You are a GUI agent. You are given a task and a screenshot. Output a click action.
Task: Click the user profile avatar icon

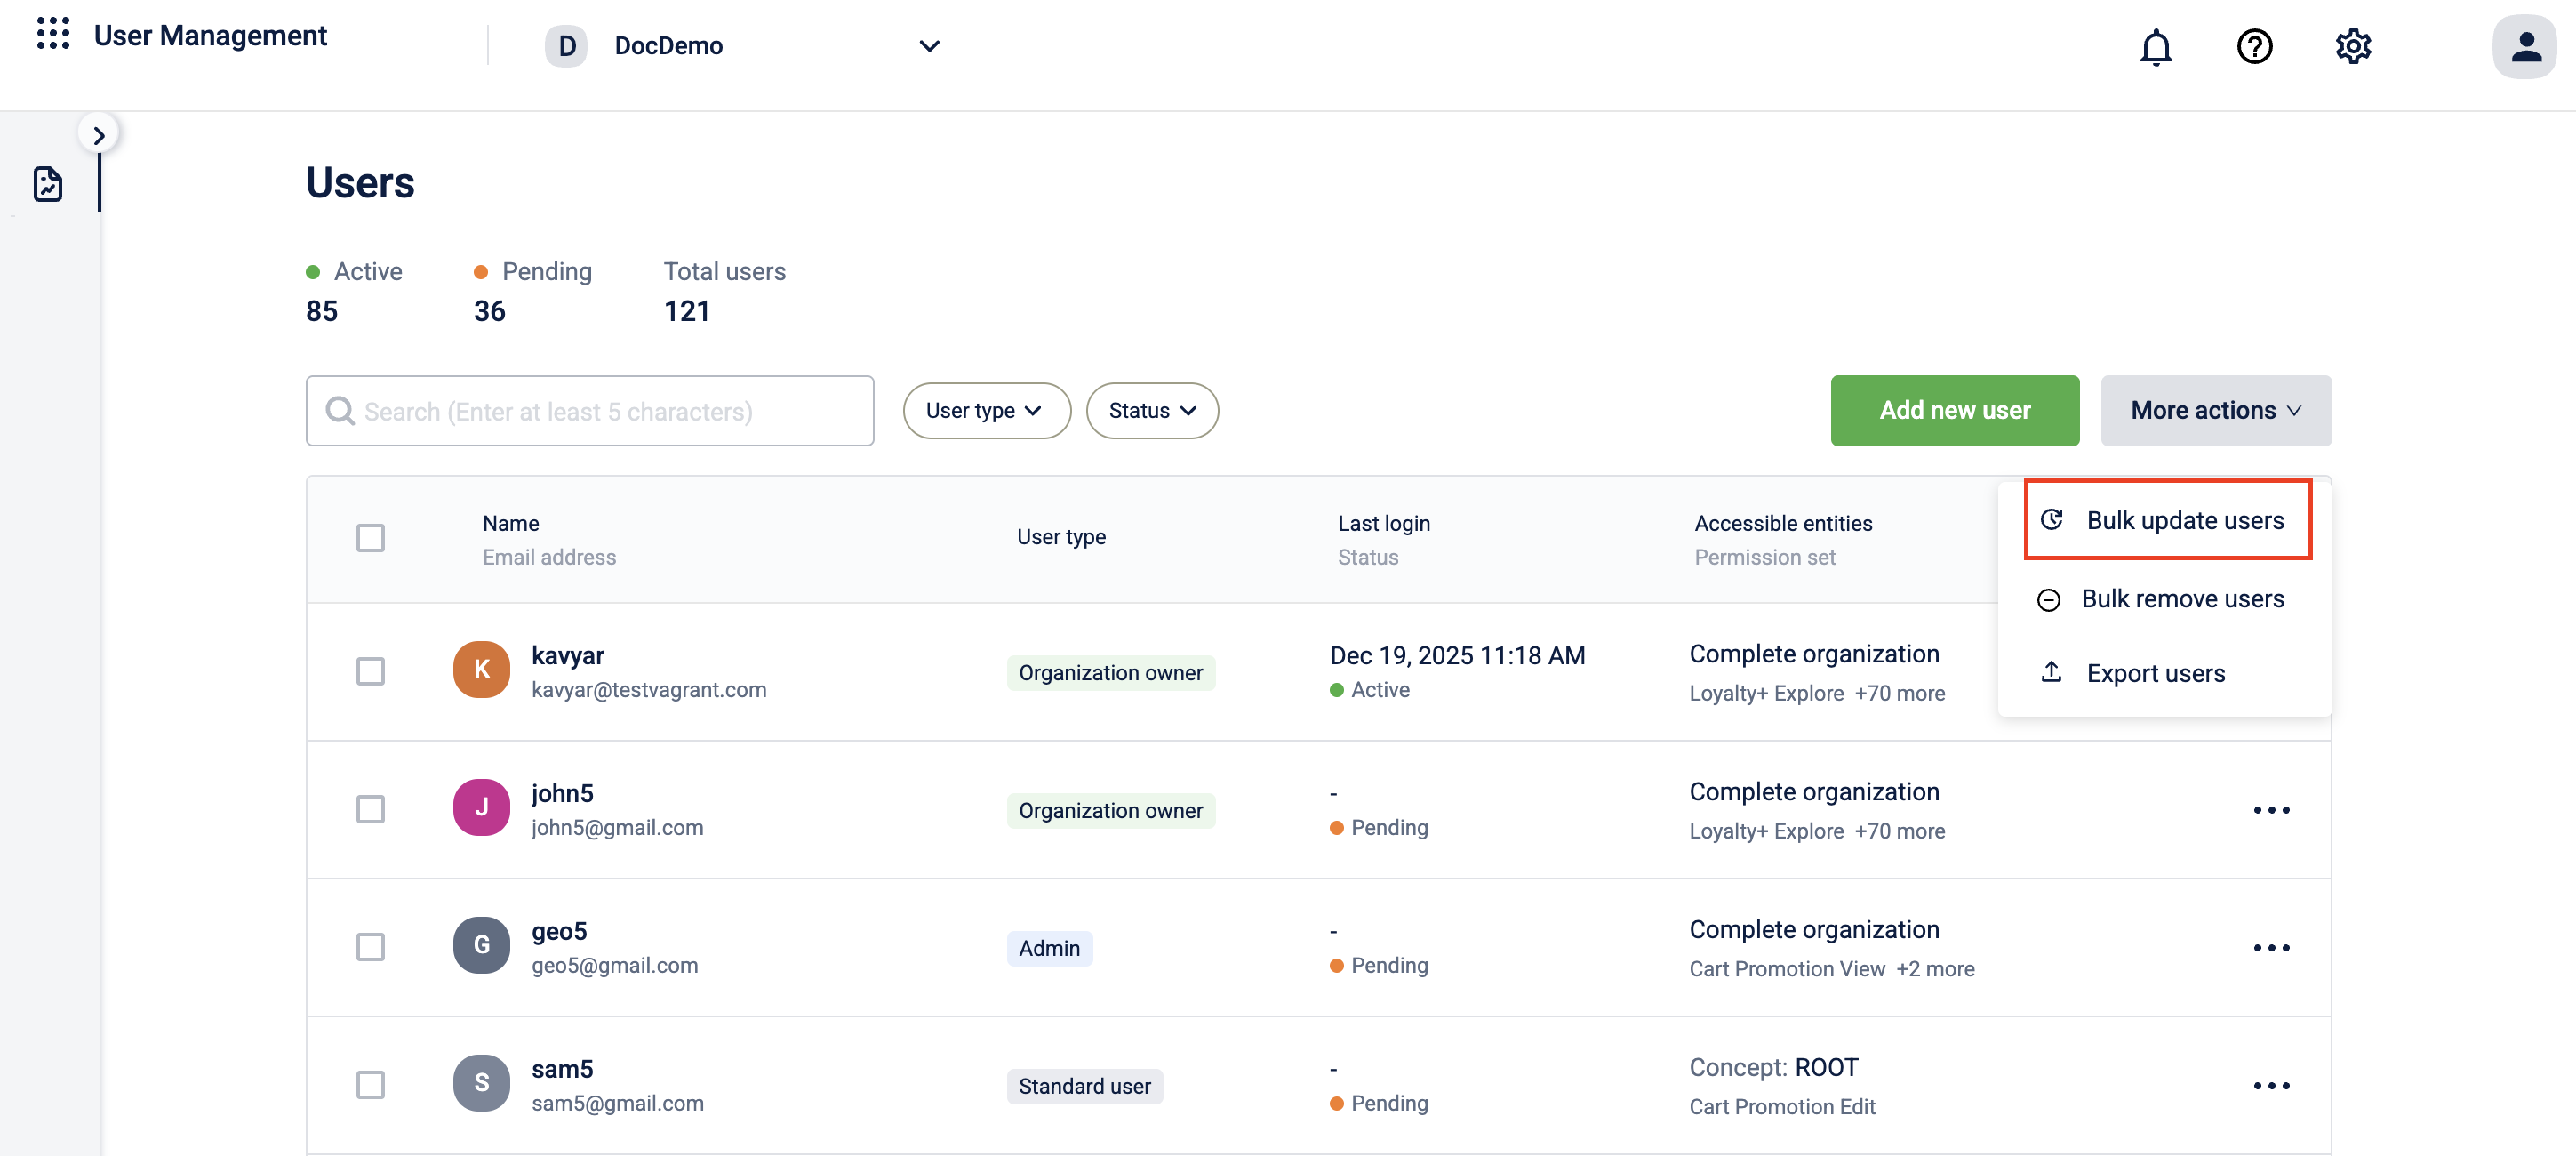click(x=2524, y=46)
